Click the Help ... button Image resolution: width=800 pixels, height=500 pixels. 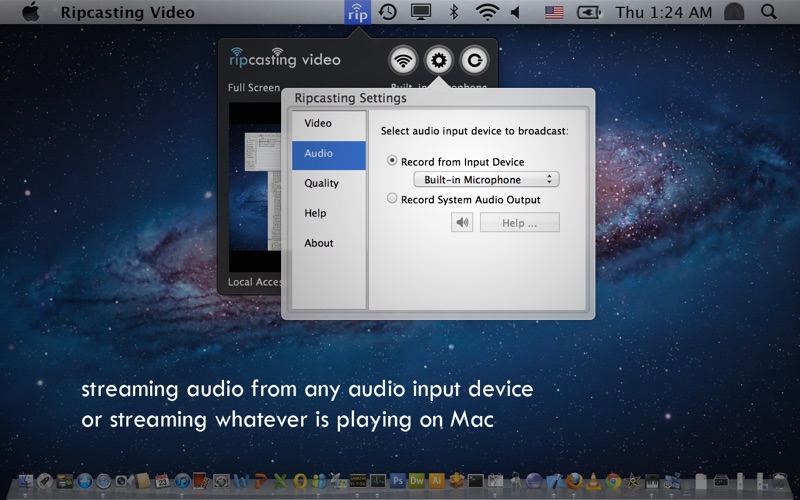519,223
